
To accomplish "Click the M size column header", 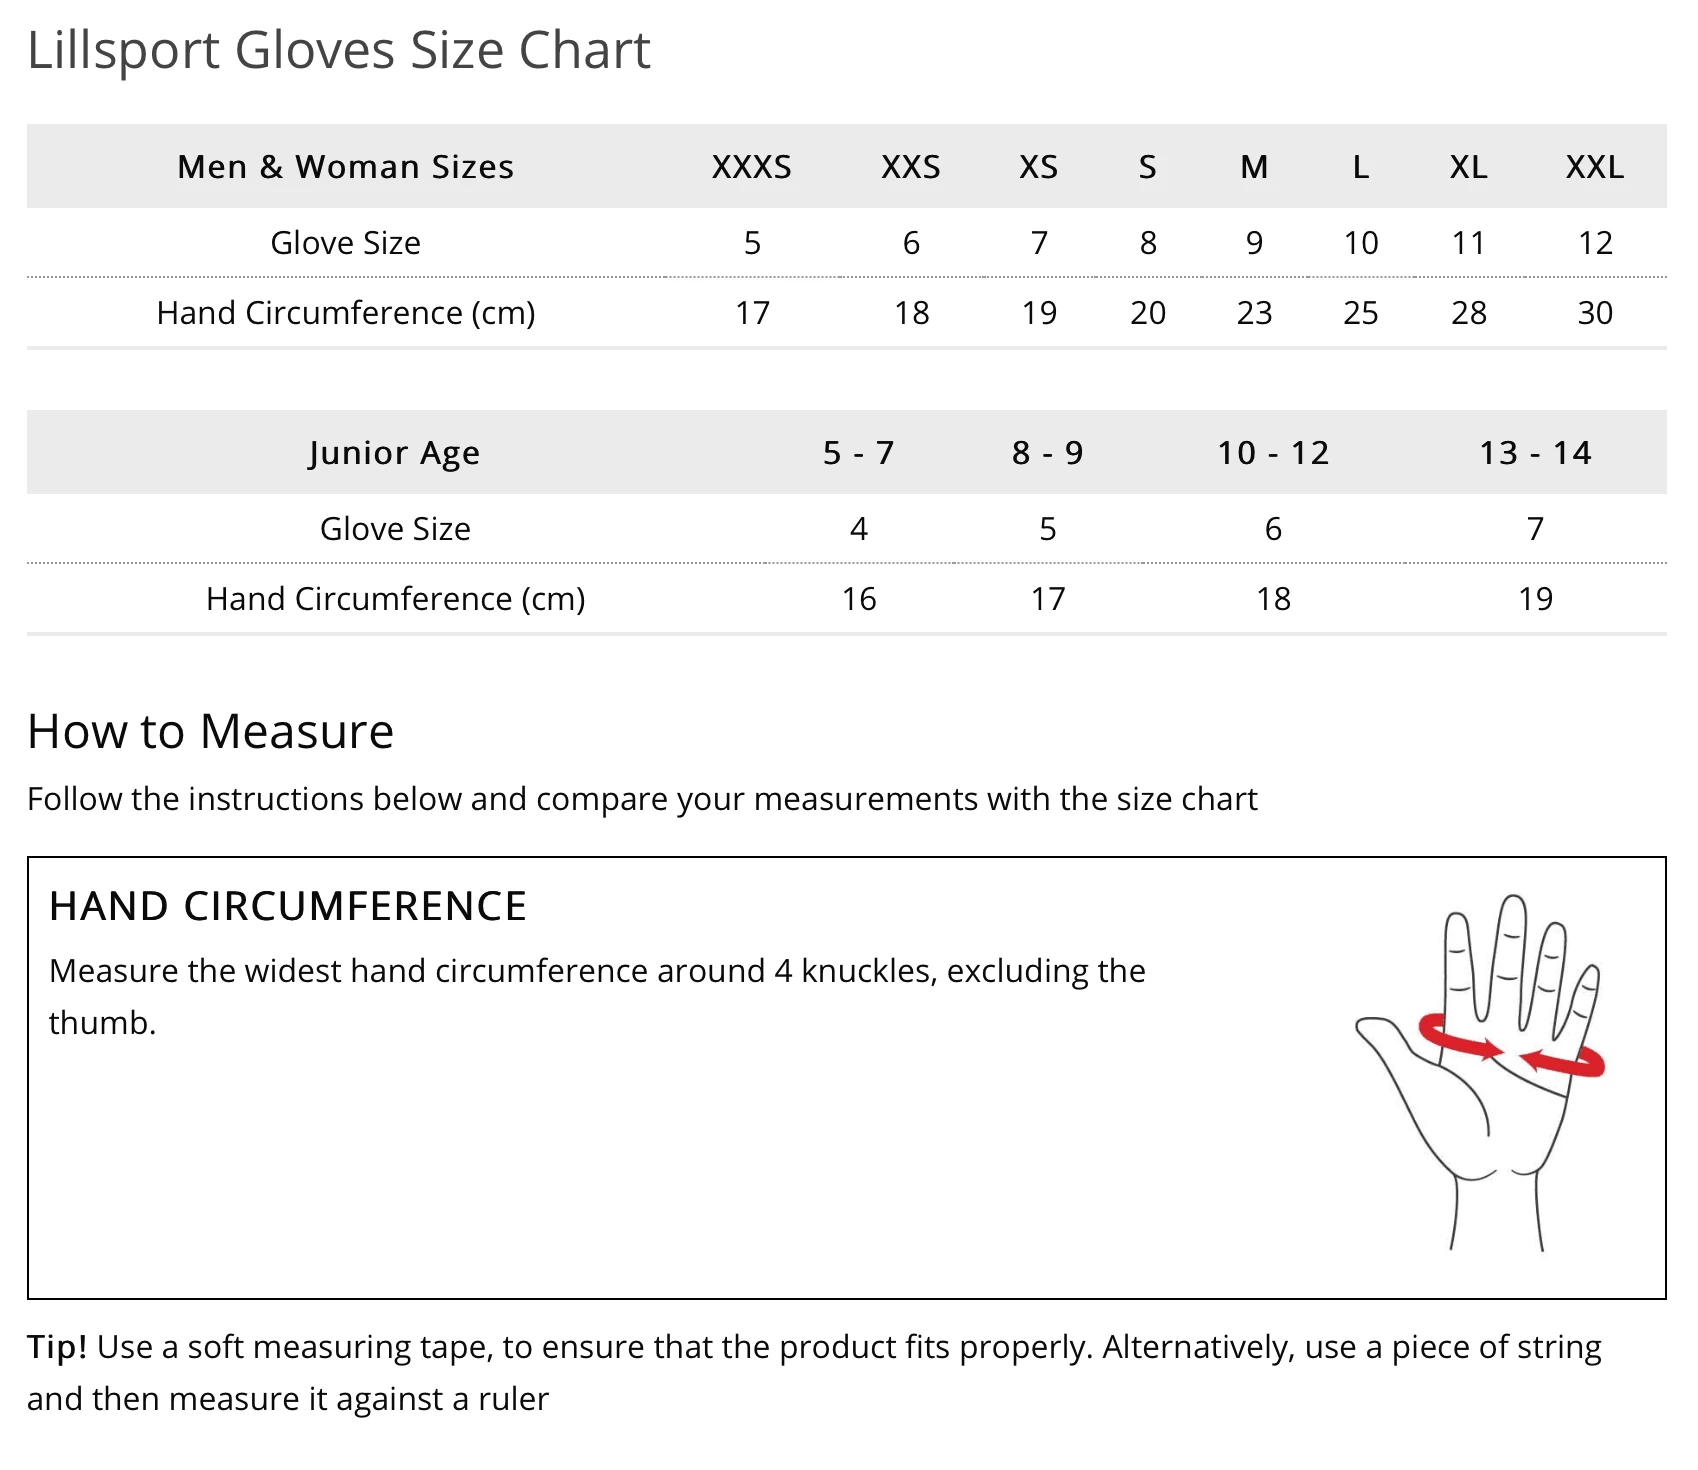I will pyautogui.click(x=1254, y=167).
